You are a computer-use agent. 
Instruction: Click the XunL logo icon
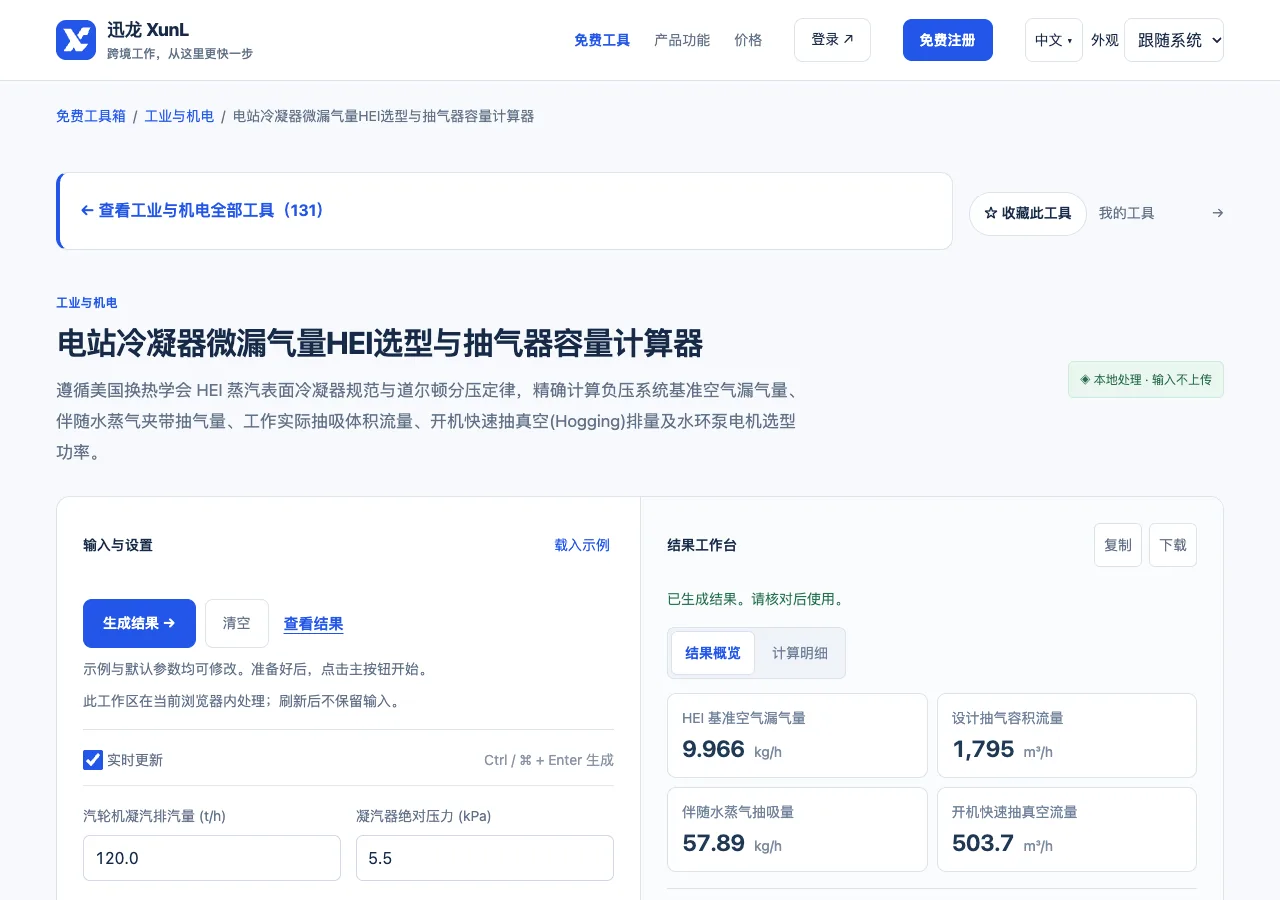[x=76, y=40]
